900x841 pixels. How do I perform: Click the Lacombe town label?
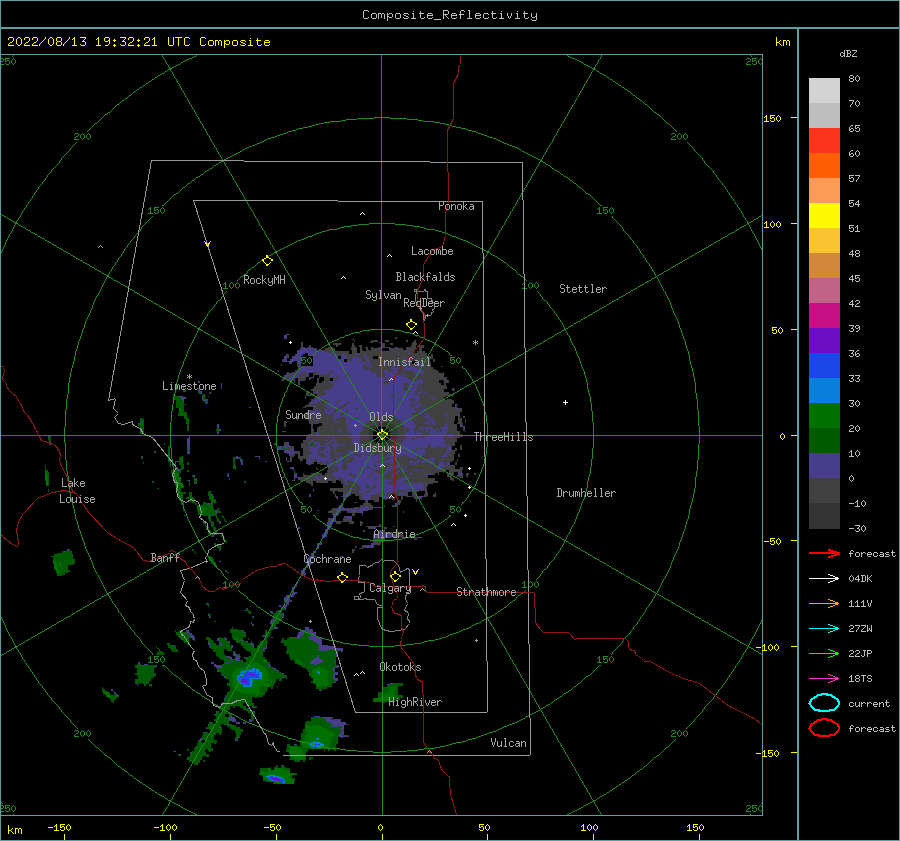[432, 251]
